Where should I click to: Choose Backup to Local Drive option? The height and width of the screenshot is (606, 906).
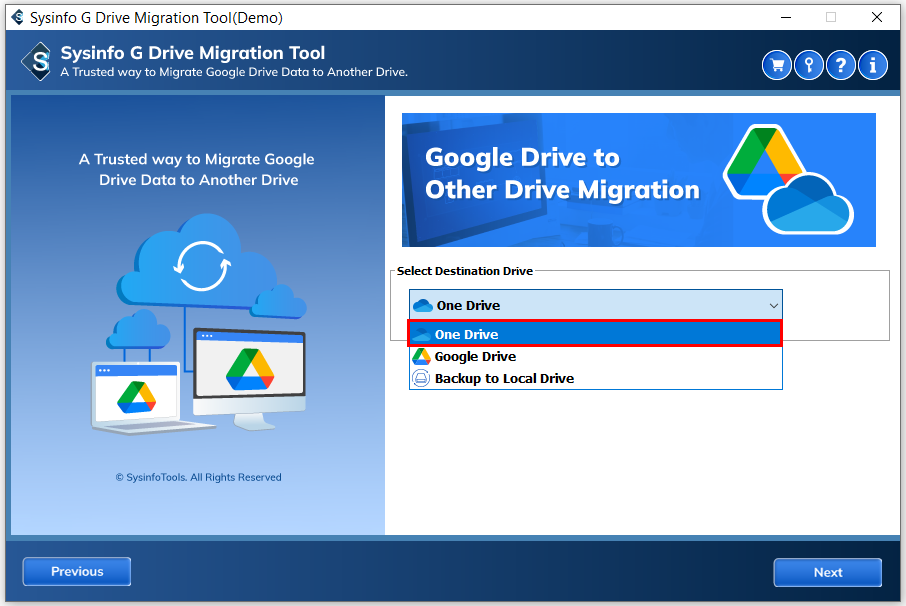point(504,379)
